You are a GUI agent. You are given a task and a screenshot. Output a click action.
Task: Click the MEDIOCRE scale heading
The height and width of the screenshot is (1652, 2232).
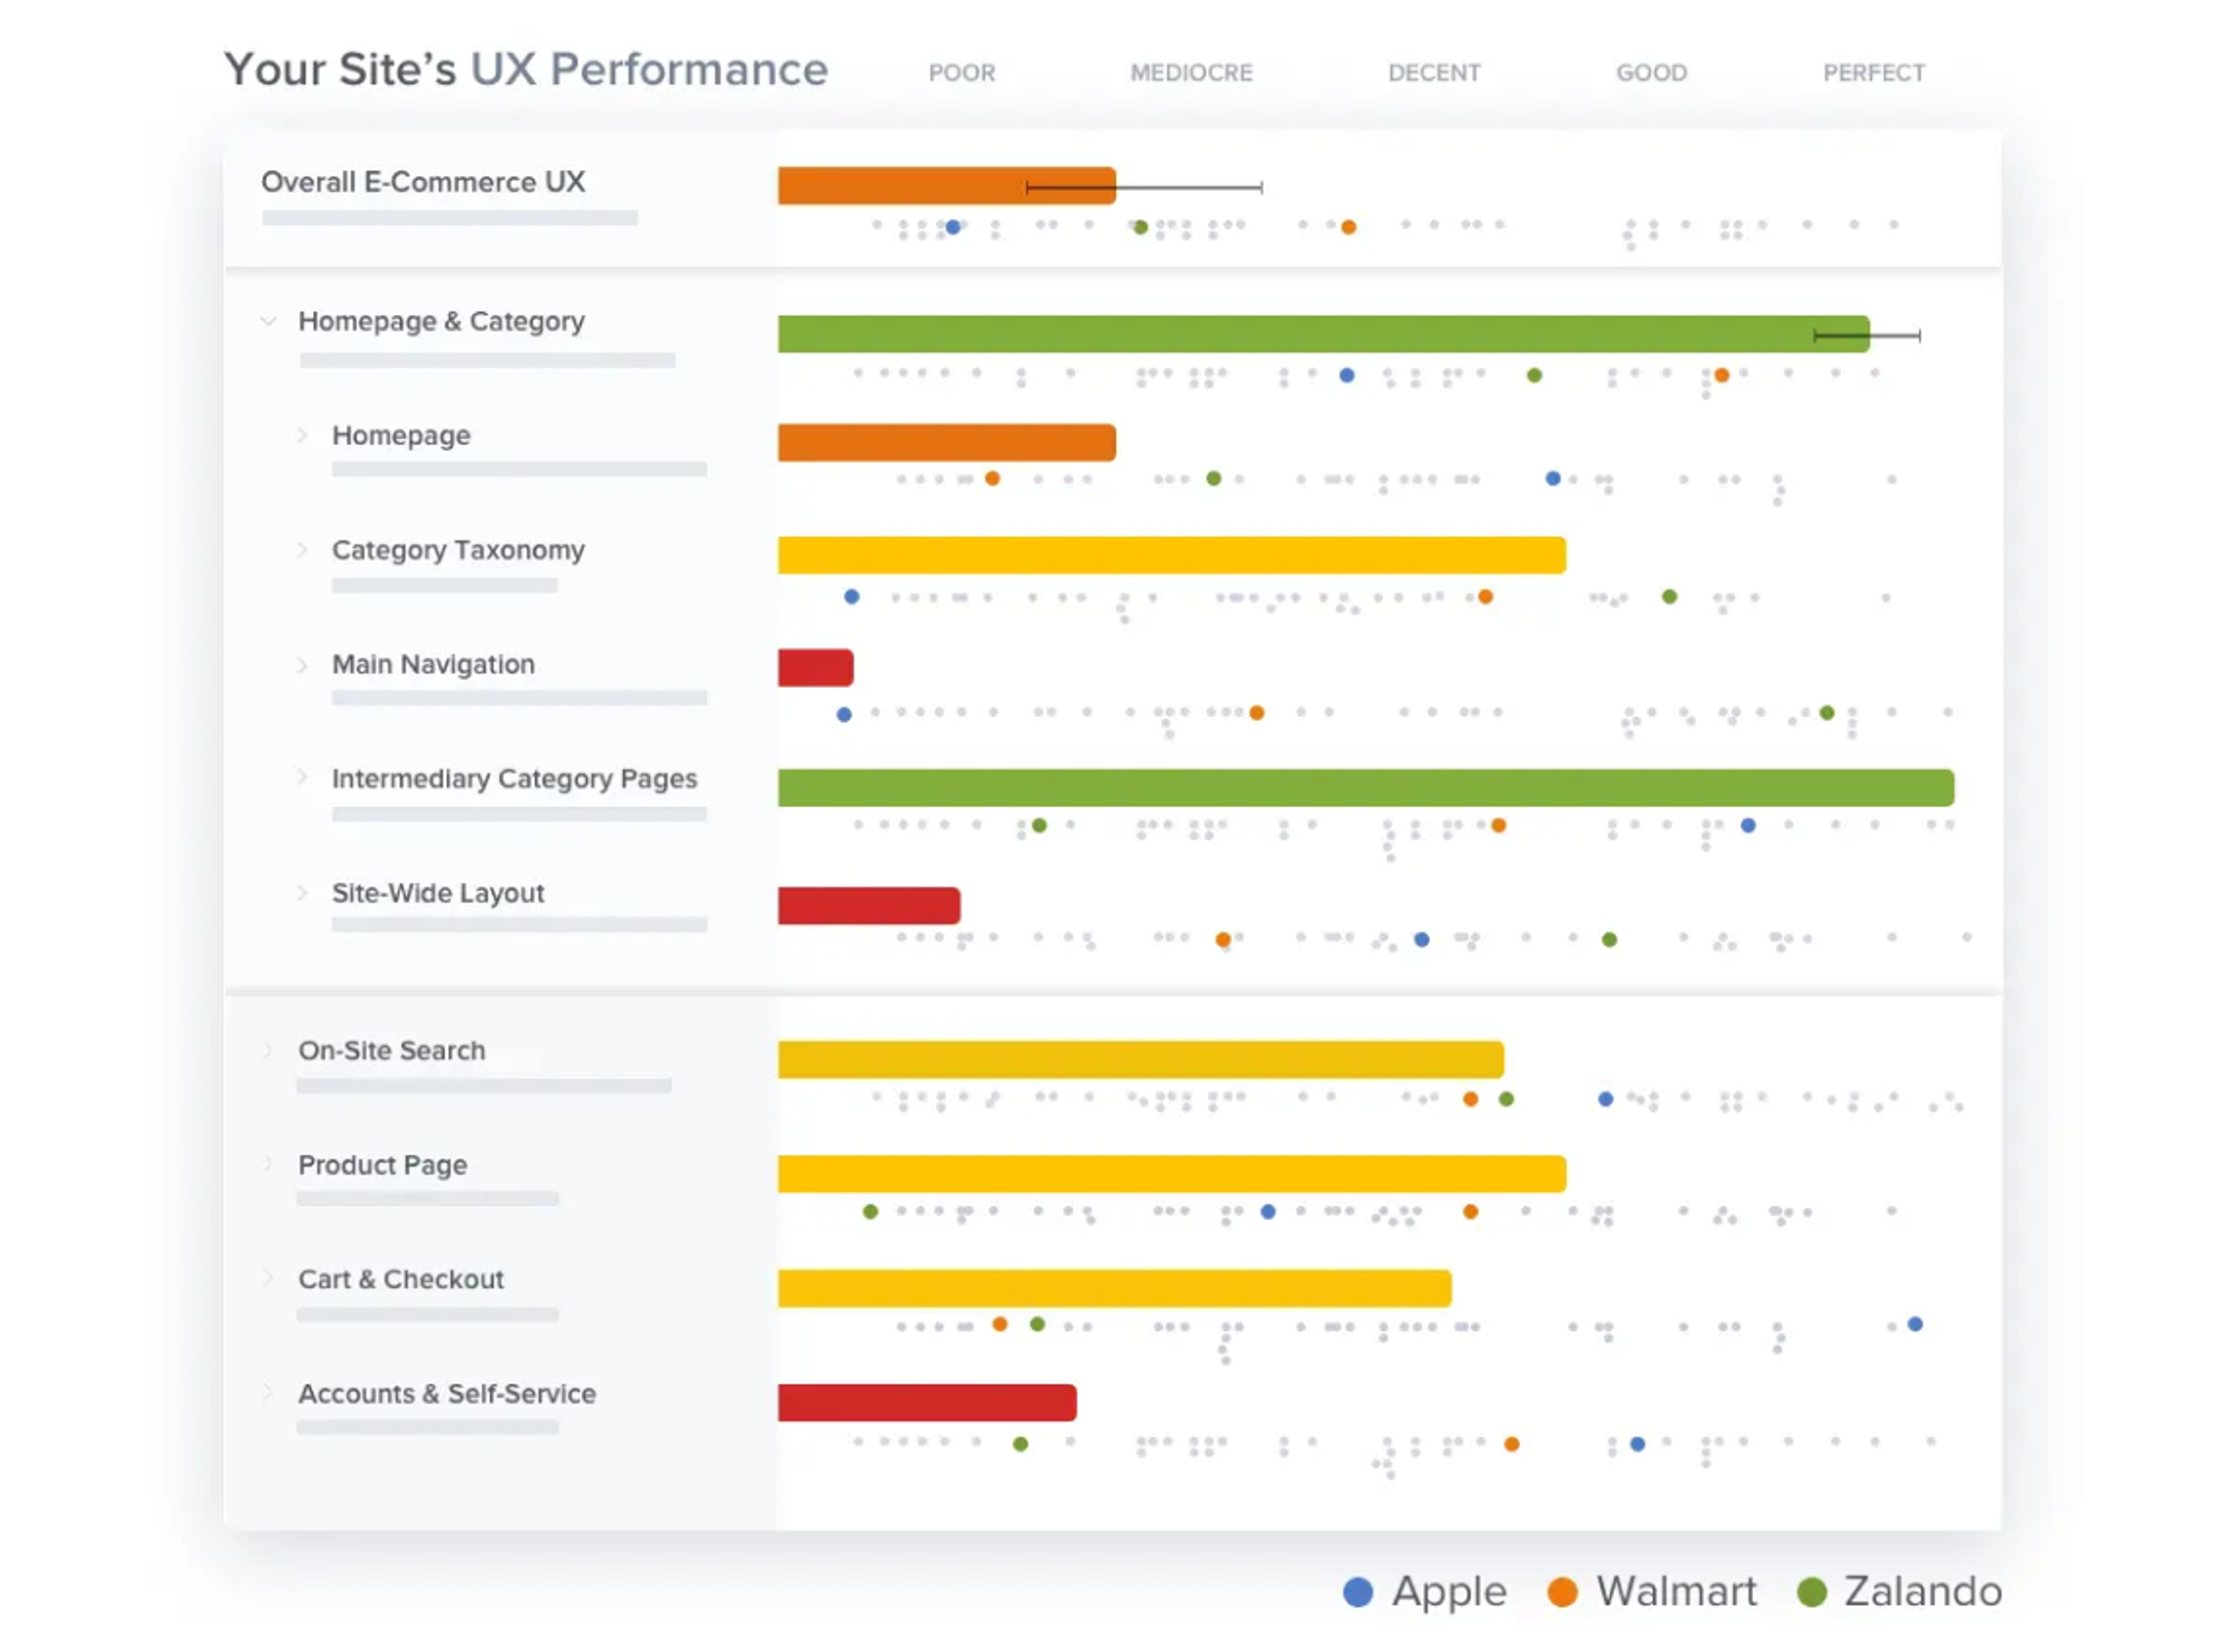coord(1191,73)
